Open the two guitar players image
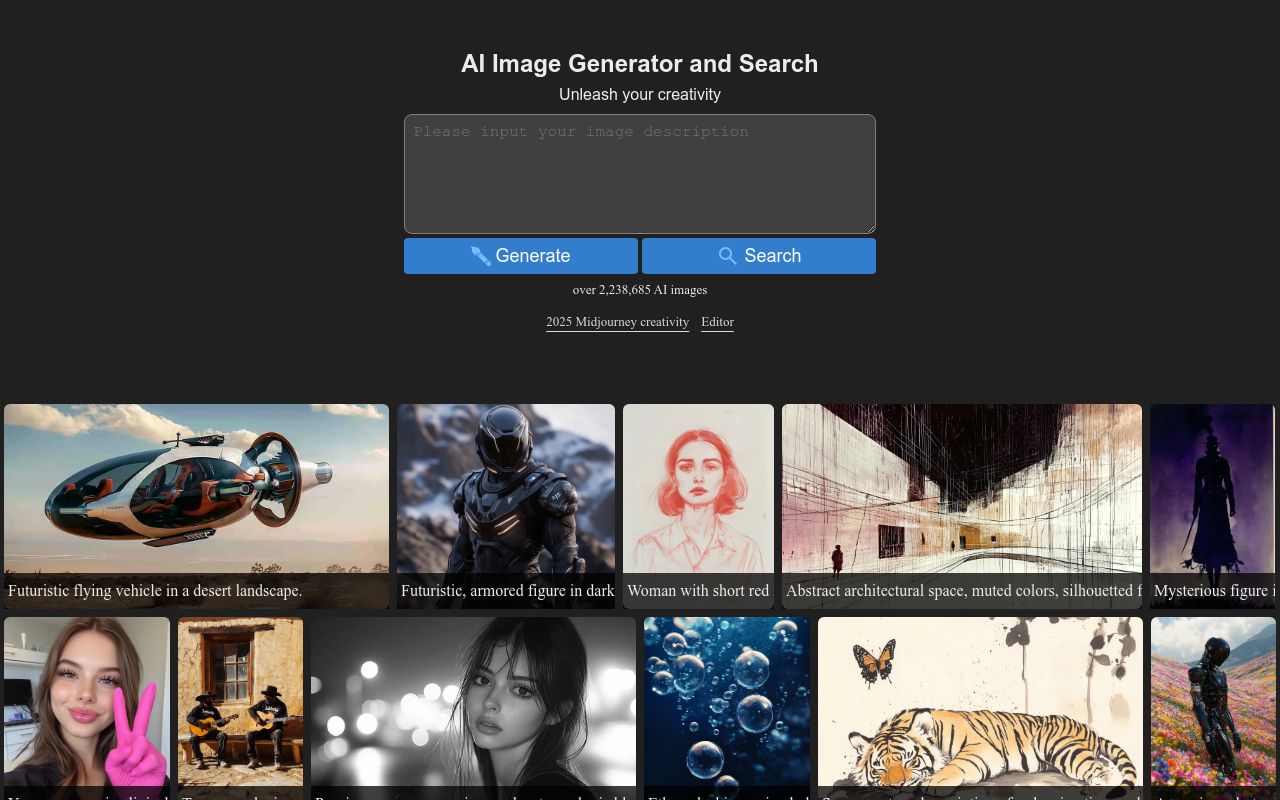This screenshot has height=800, width=1280. [240, 708]
